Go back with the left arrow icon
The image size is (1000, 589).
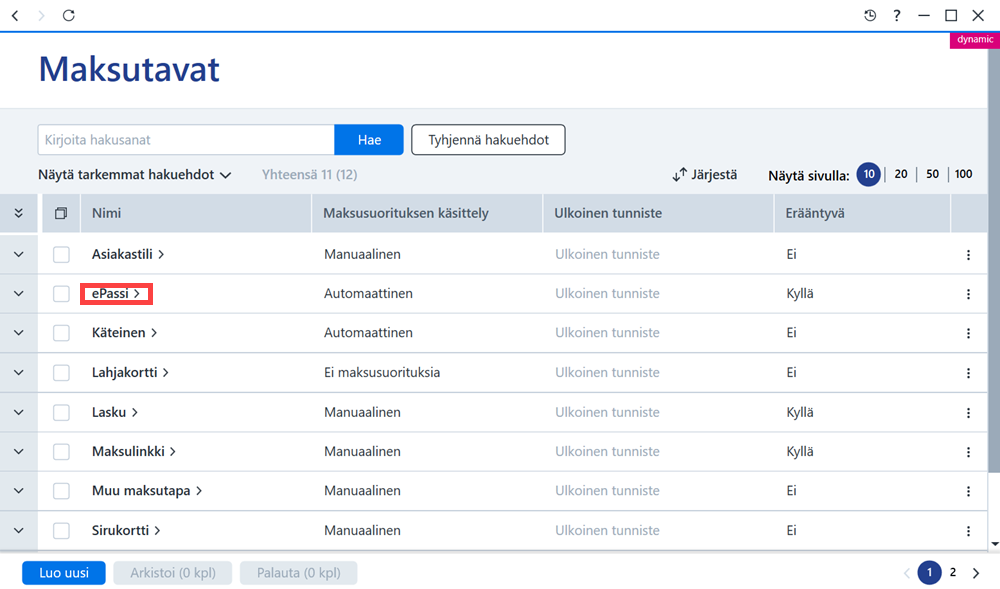coord(15,15)
